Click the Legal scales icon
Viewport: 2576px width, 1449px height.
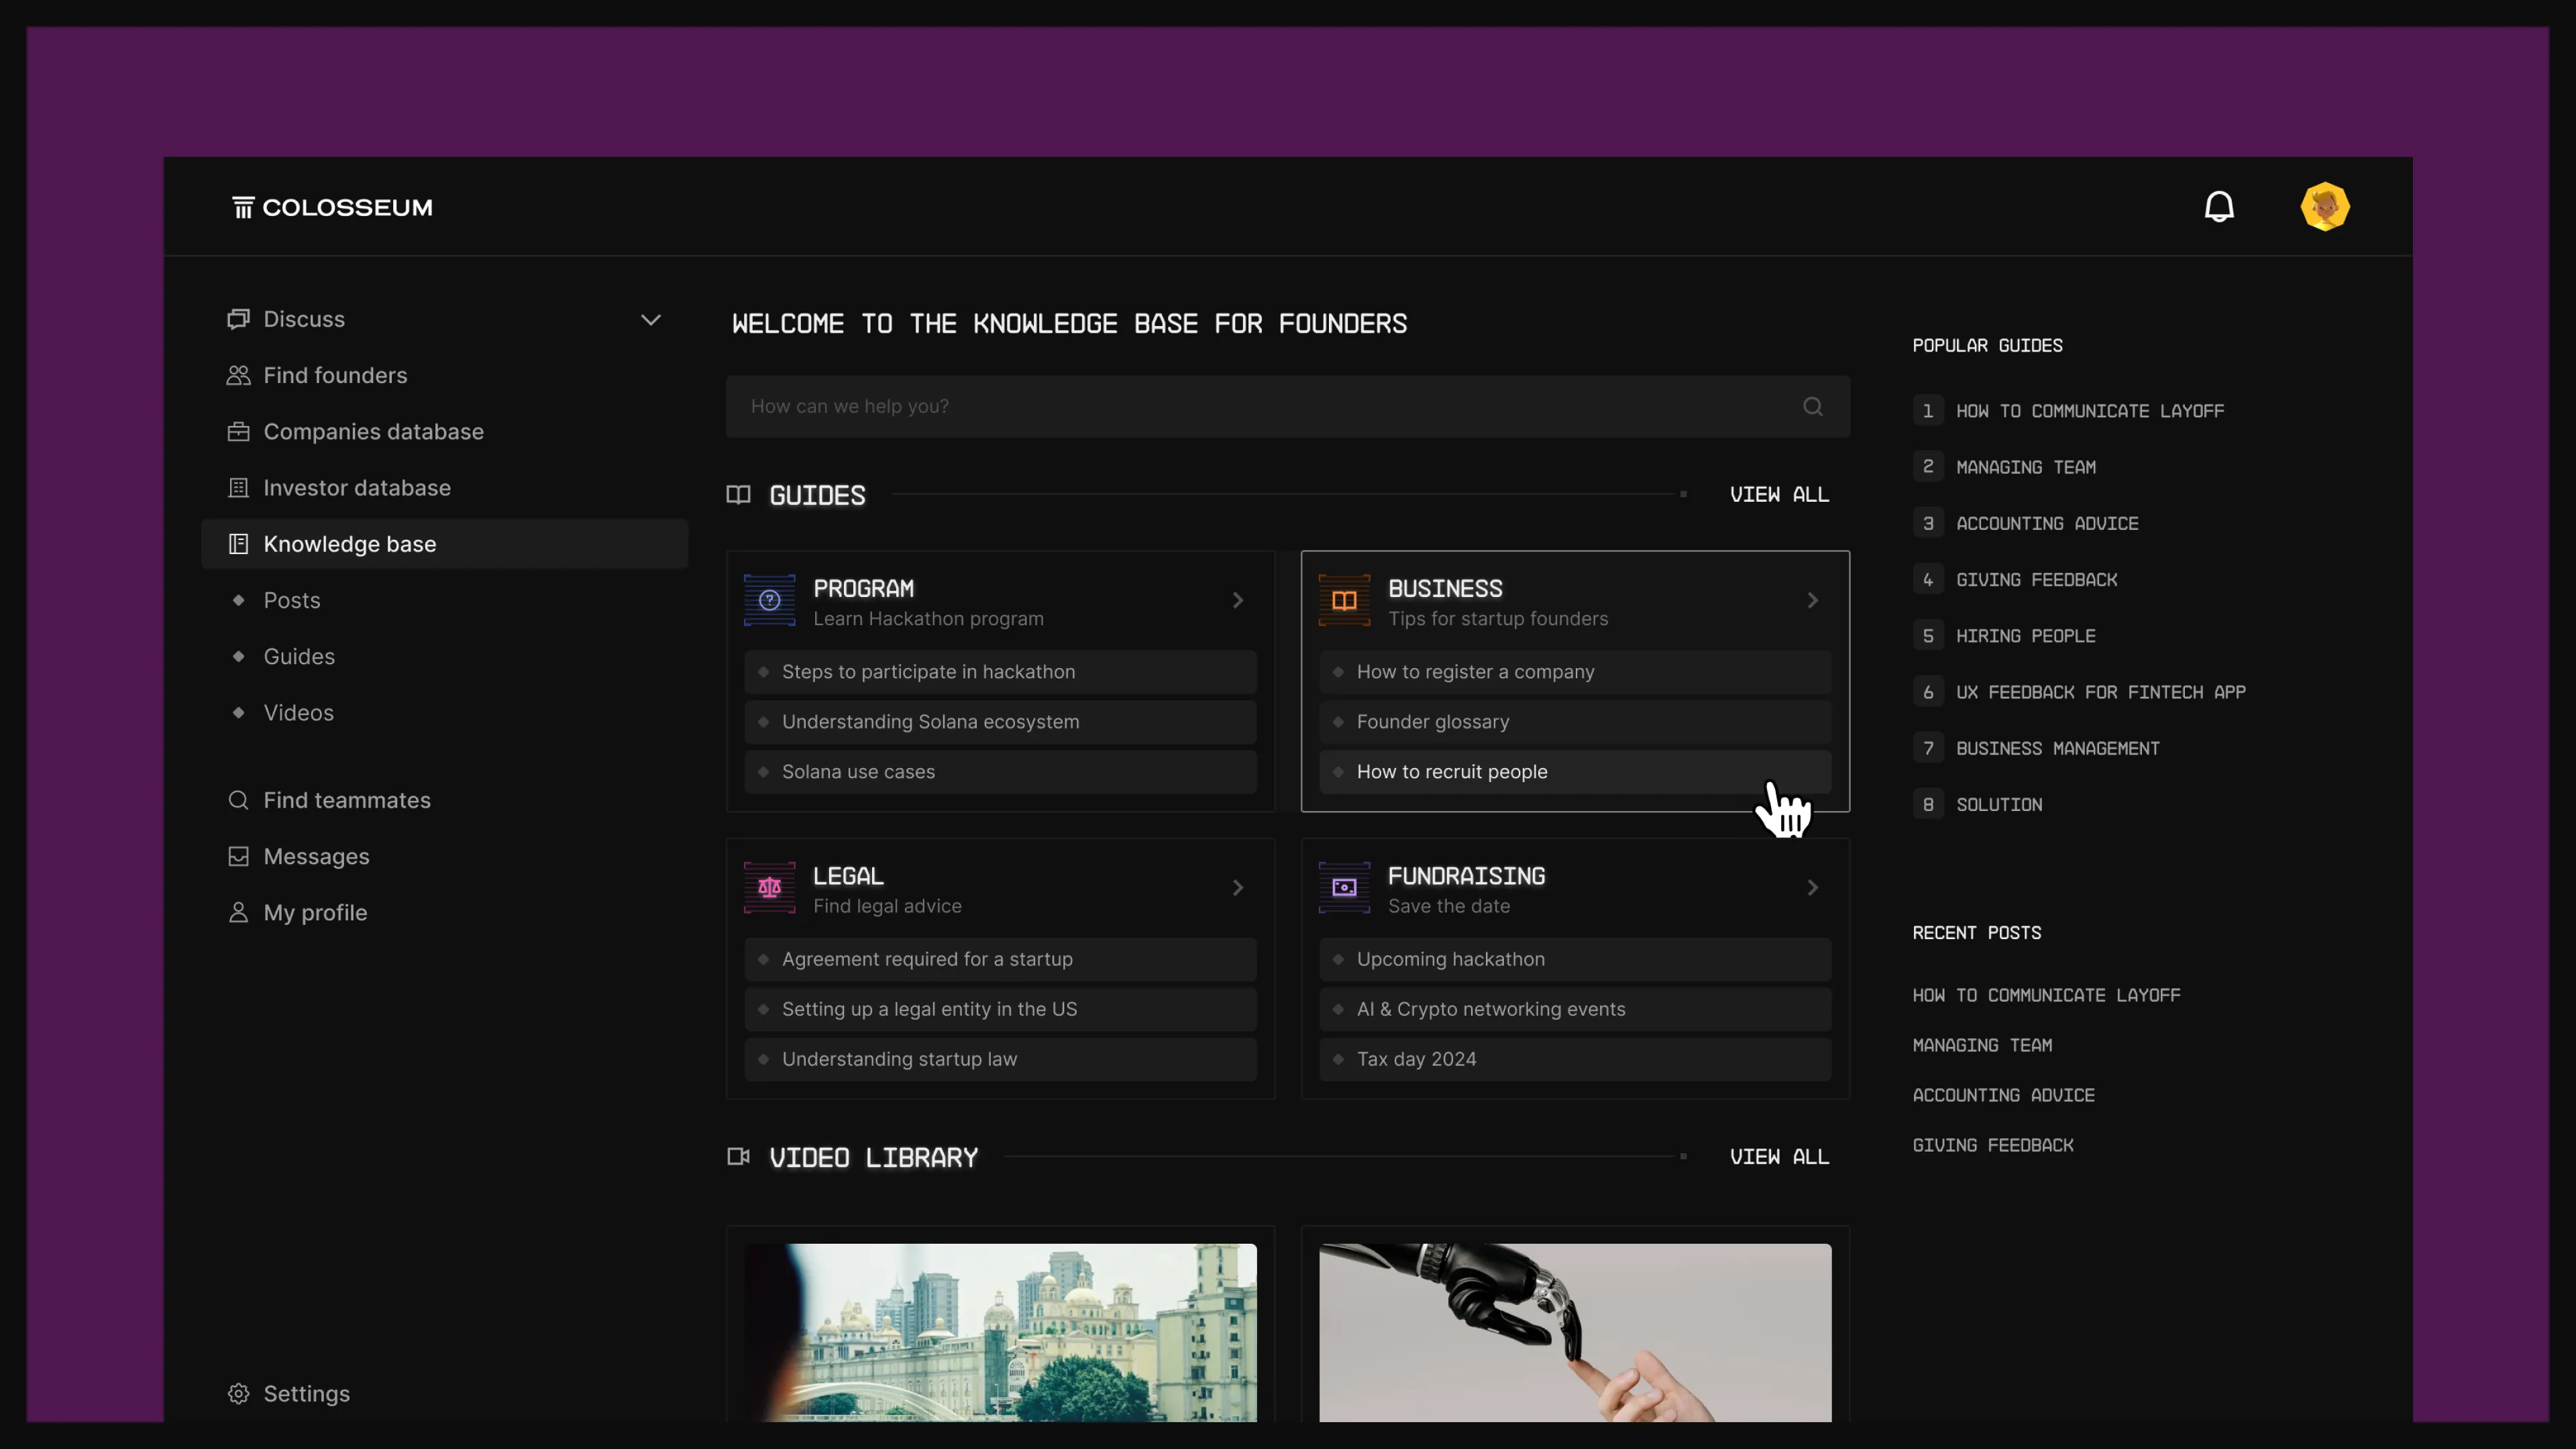769,887
